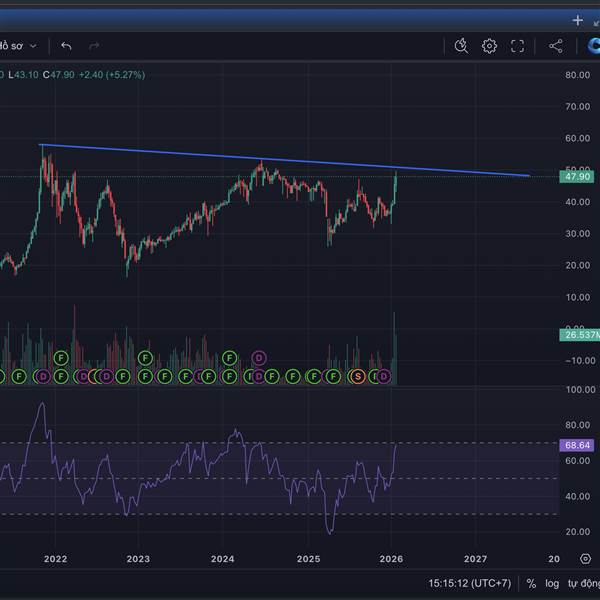Open the quick search magnifier icon
This screenshot has width=600, height=600.
461,46
